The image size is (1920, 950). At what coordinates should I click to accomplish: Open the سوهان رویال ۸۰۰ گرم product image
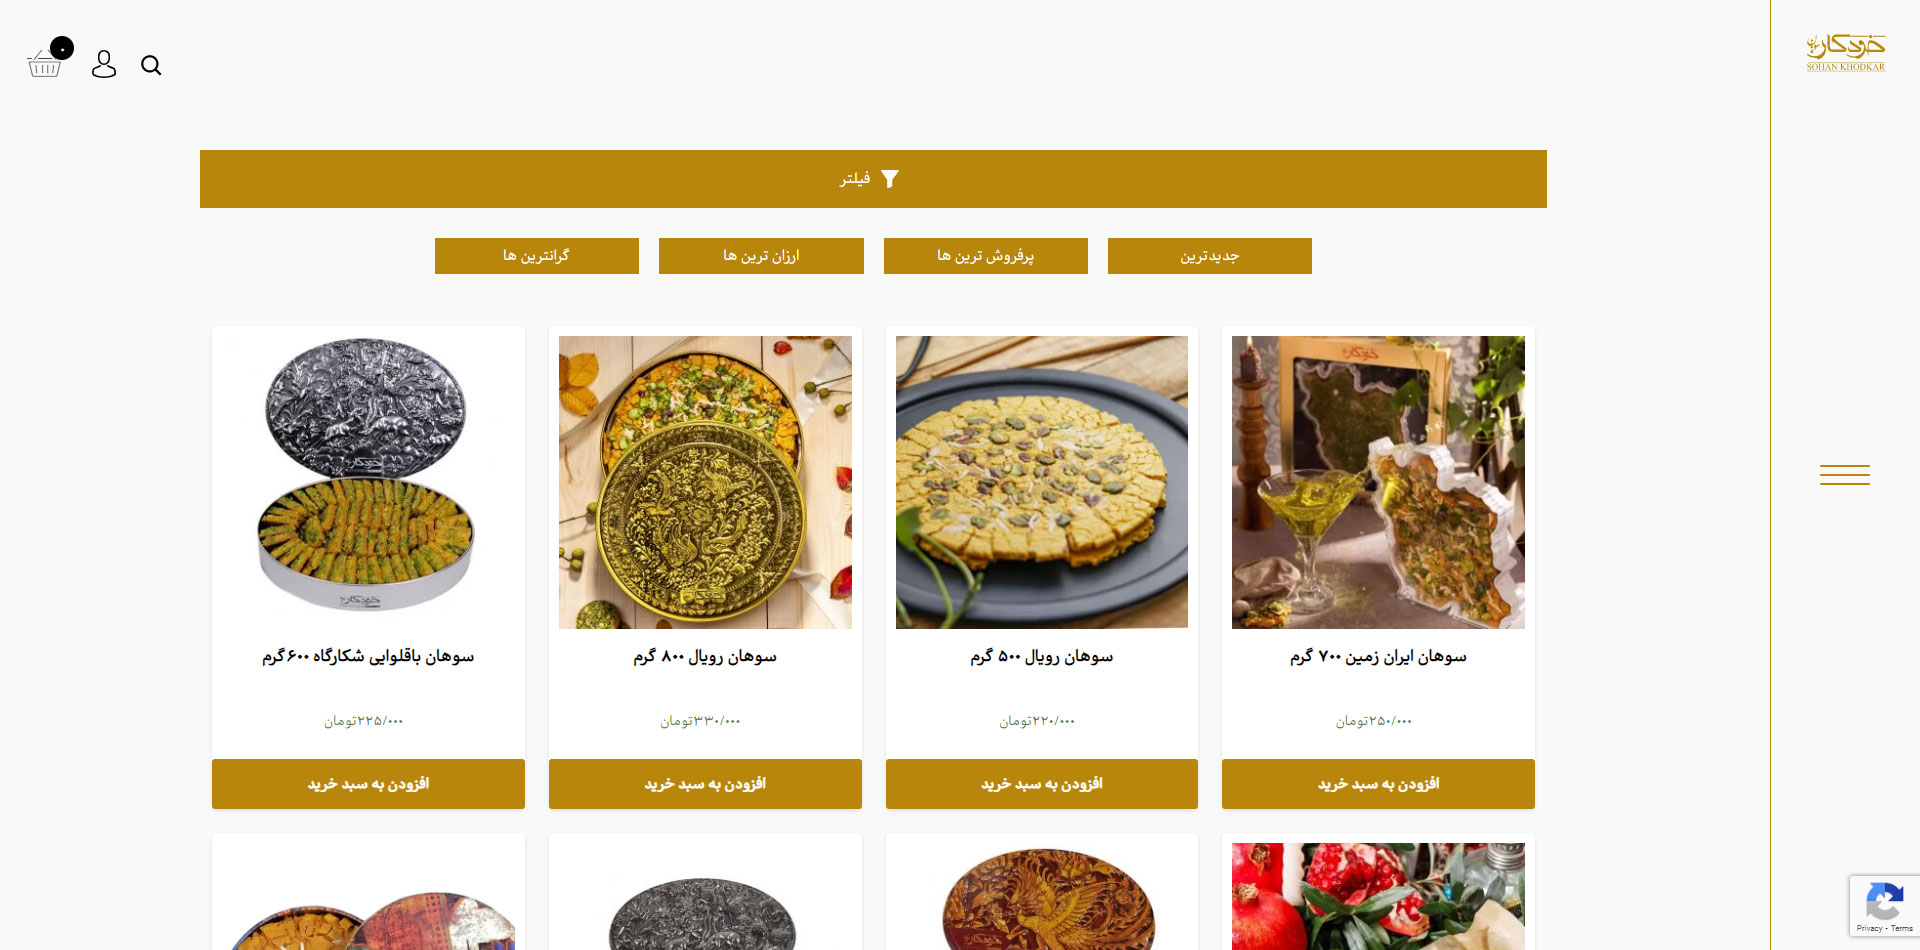tap(705, 482)
